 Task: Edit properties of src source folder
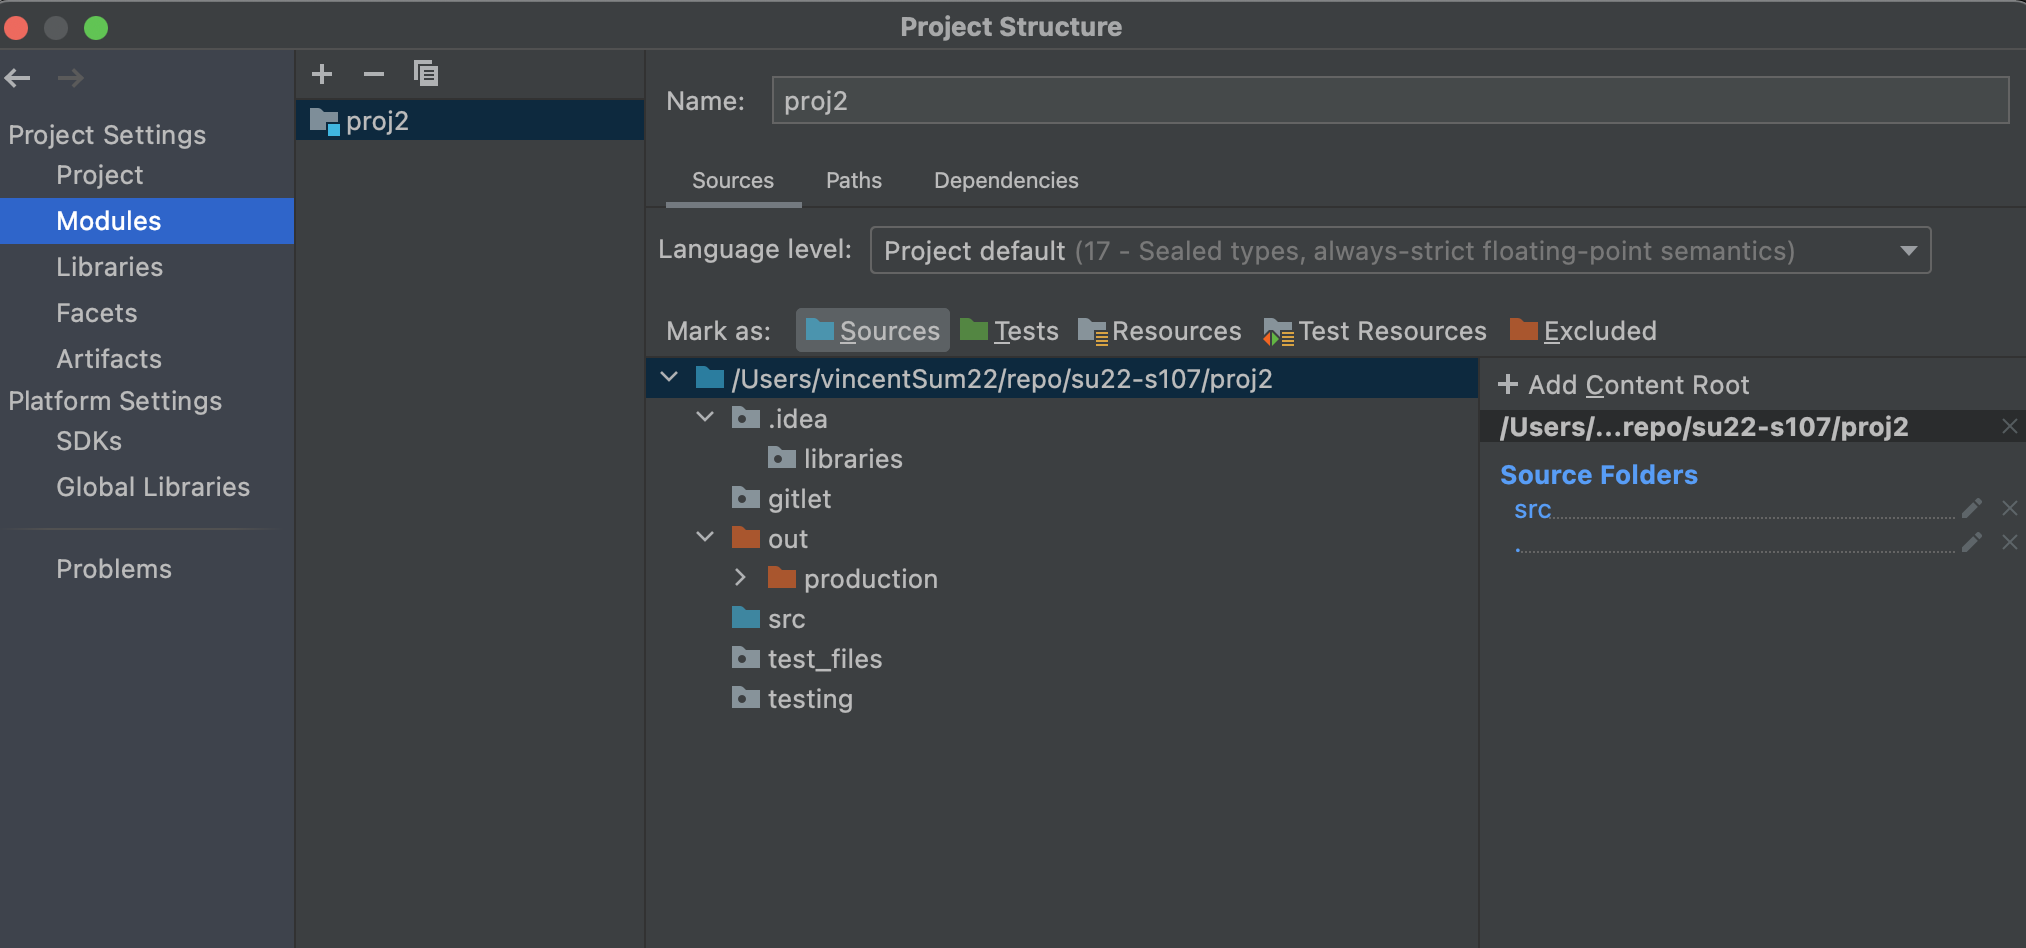[x=1971, y=509]
